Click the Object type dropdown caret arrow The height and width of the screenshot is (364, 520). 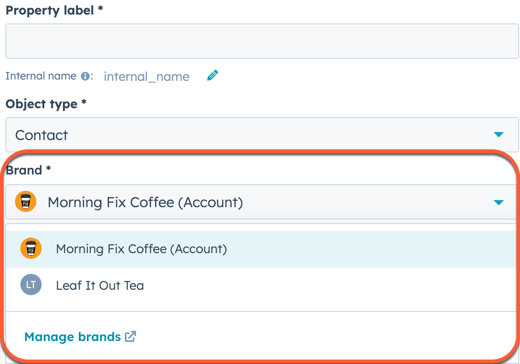(x=499, y=134)
